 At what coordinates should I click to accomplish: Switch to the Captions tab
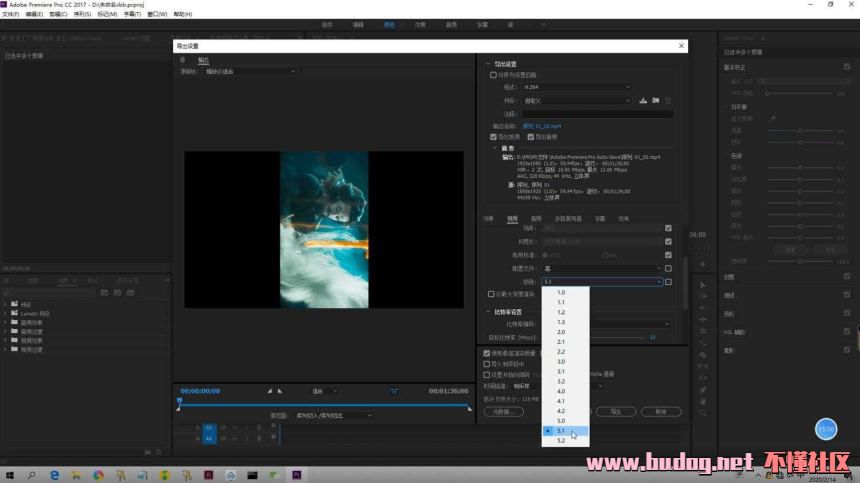[x=599, y=219]
